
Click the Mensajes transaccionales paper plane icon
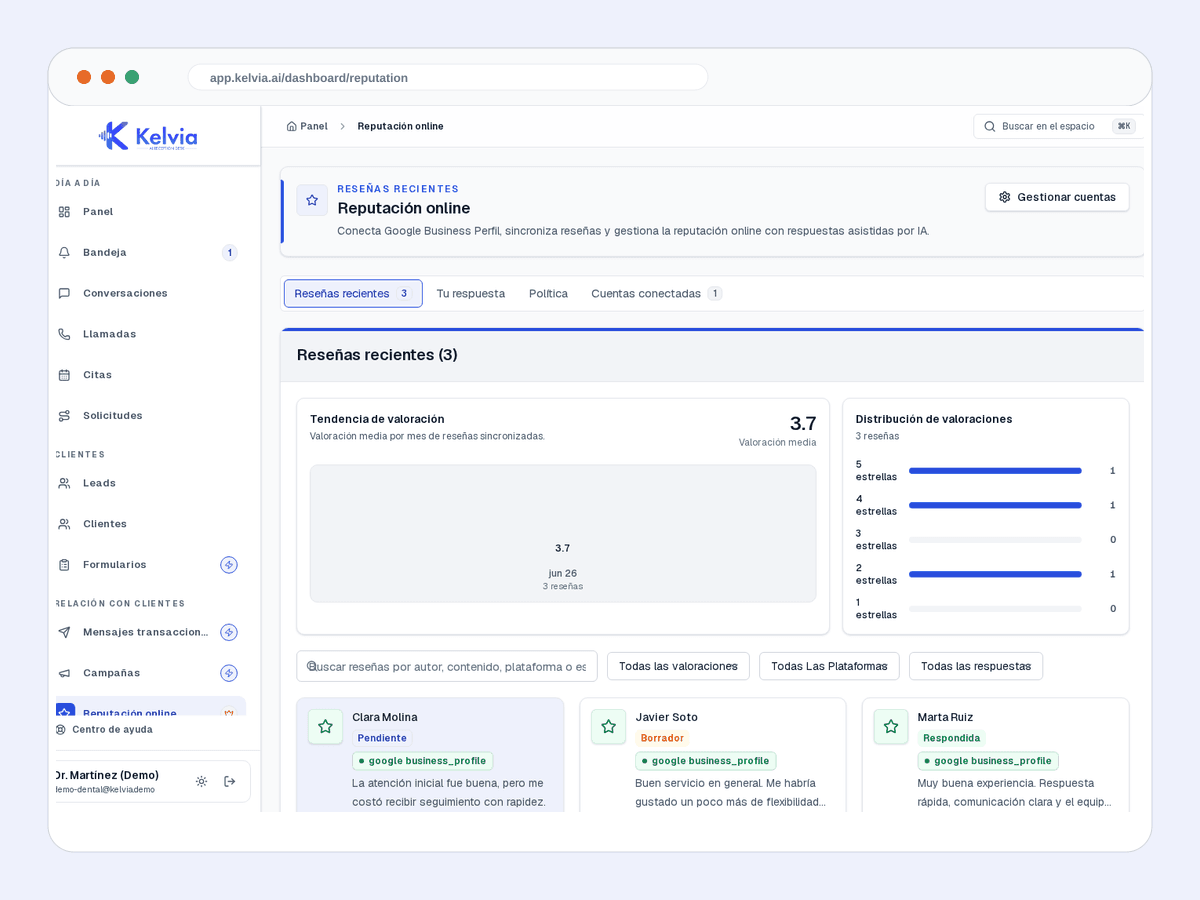[64, 632]
